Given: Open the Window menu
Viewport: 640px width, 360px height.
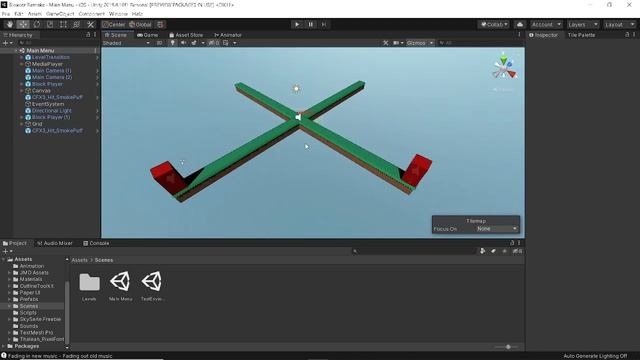Looking at the screenshot, I should click(x=118, y=14).
